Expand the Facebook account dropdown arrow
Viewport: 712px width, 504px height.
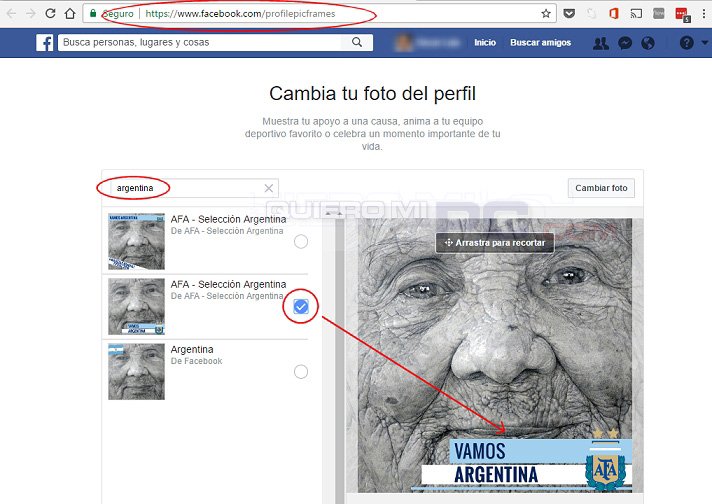[x=704, y=43]
